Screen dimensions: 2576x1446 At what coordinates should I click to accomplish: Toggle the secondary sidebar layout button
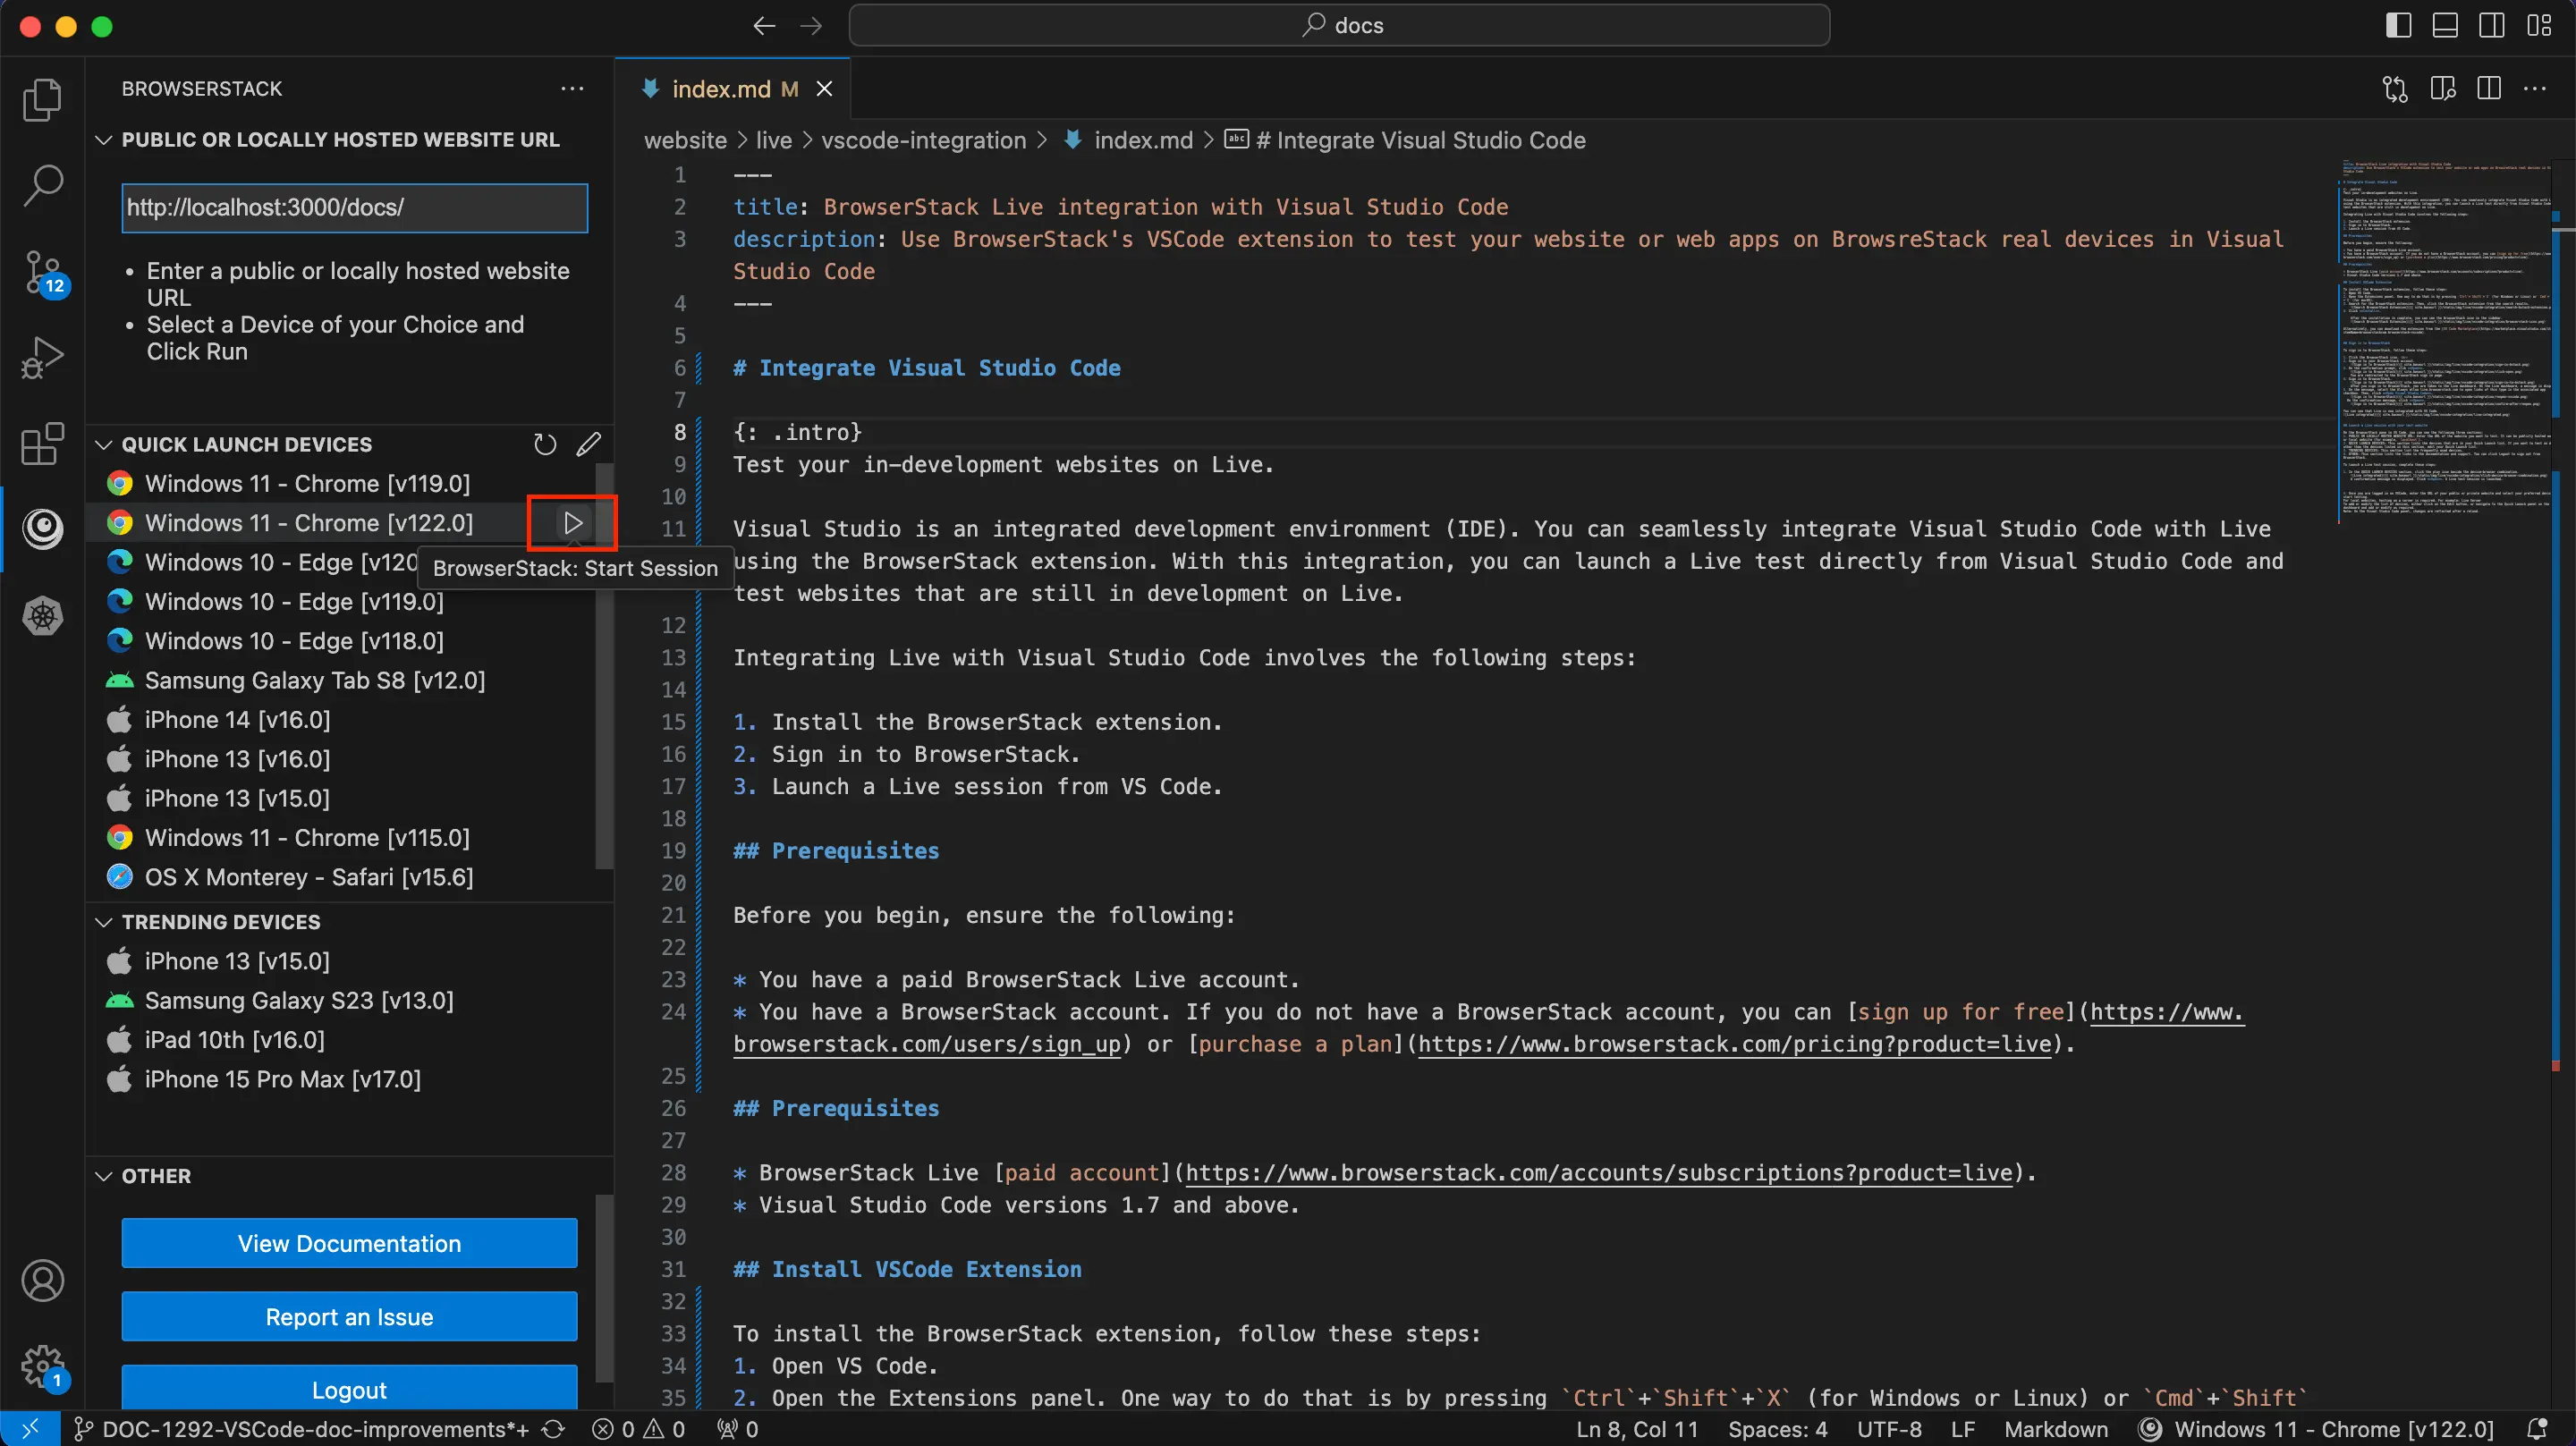click(2492, 25)
